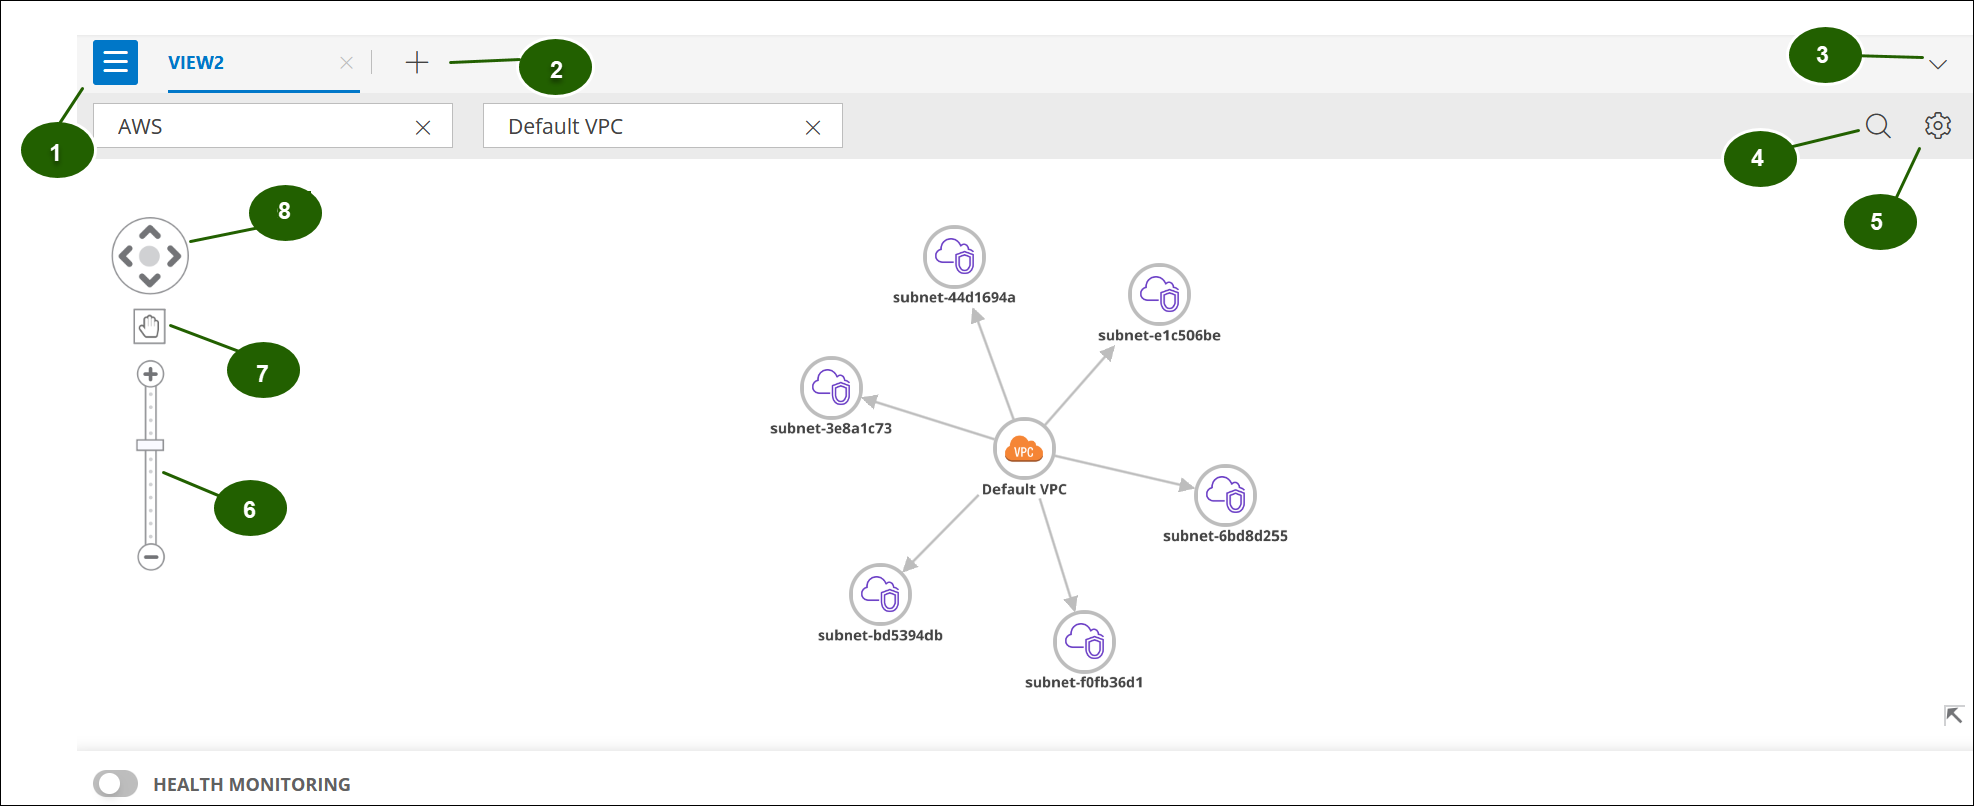Clear the AWS filter
The width and height of the screenshot is (1974, 806).
pyautogui.click(x=423, y=127)
